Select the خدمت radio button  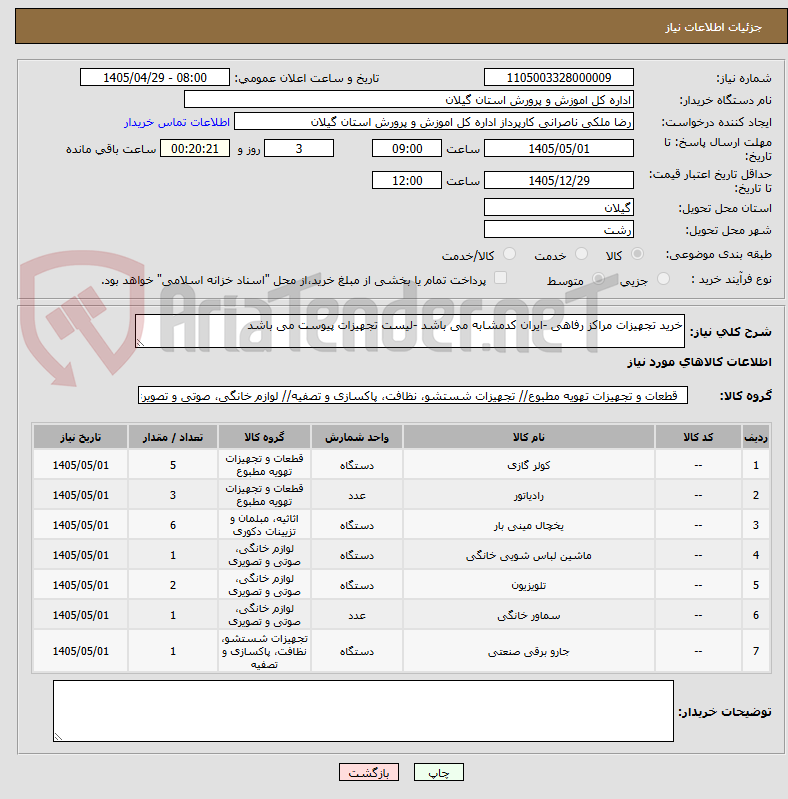coord(581,254)
